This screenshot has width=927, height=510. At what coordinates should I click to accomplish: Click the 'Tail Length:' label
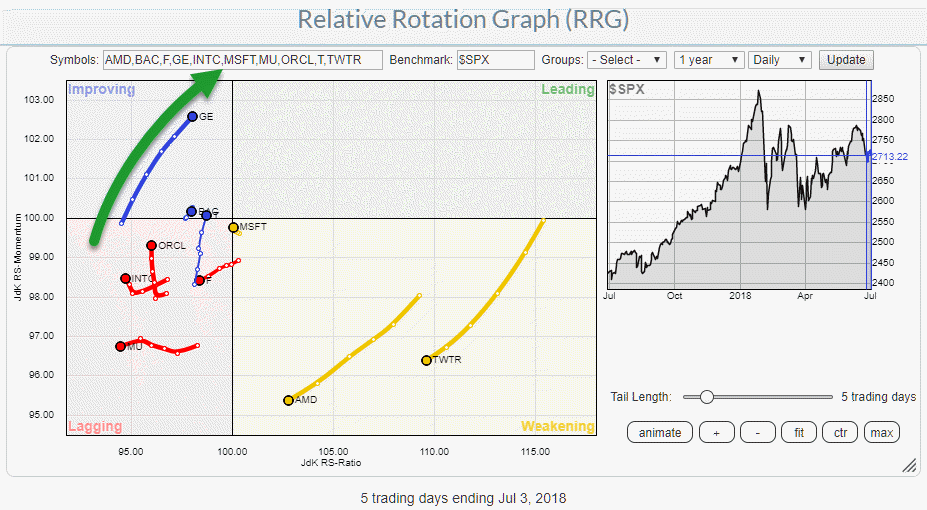pos(641,397)
